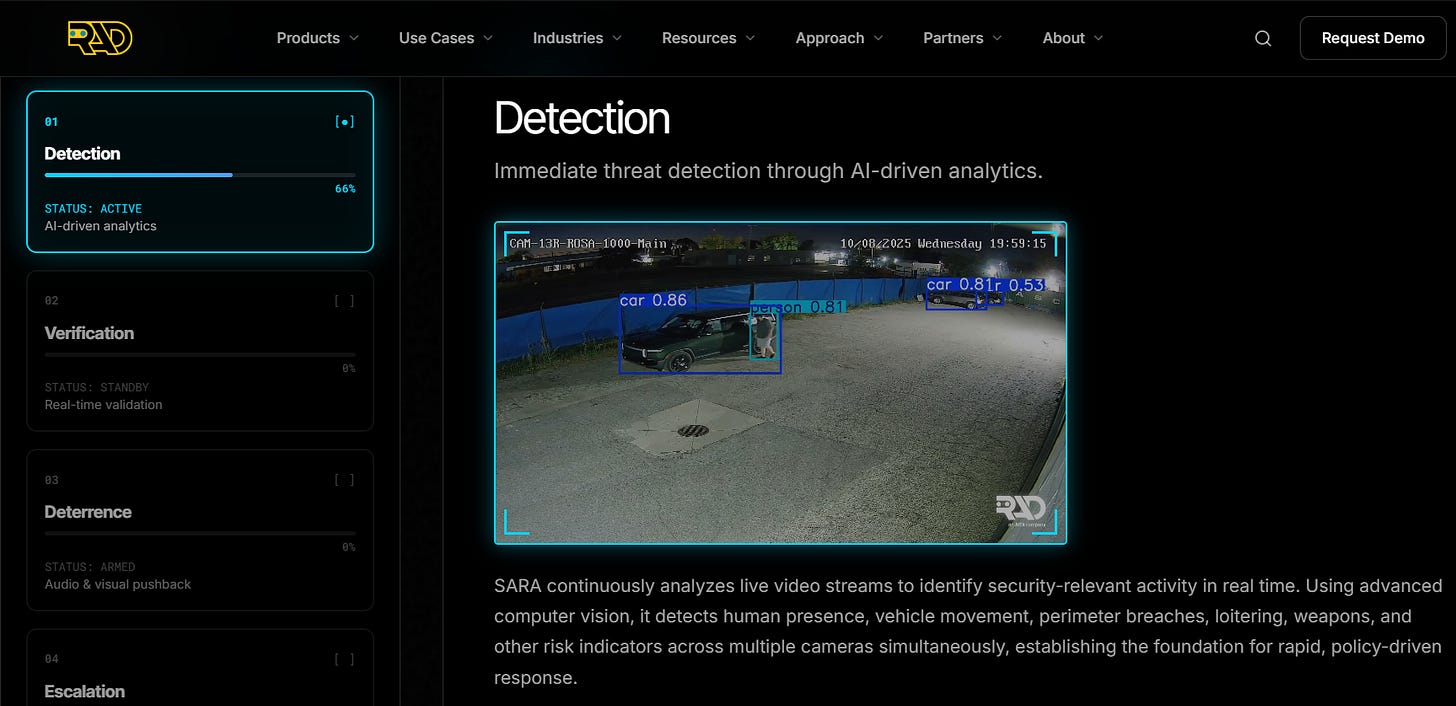The image size is (1456, 706).
Task: Expand the chevron next to Partners
Action: 997,38
